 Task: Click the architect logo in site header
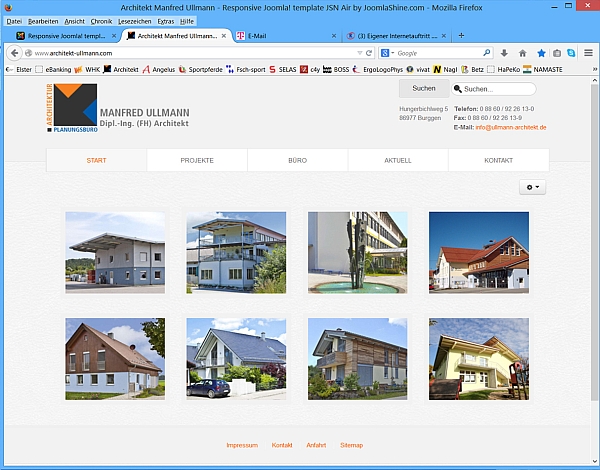(x=72, y=108)
